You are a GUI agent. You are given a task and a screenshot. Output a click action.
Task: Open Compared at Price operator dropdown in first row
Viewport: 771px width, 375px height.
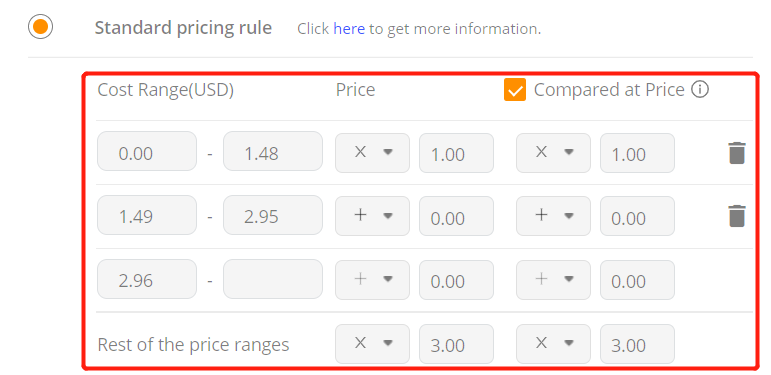(553, 153)
